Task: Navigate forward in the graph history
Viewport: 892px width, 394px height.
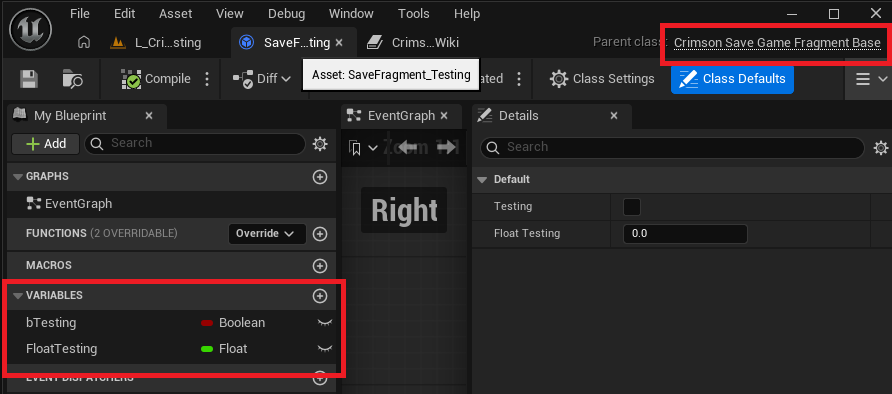Action: pyautogui.click(x=447, y=147)
